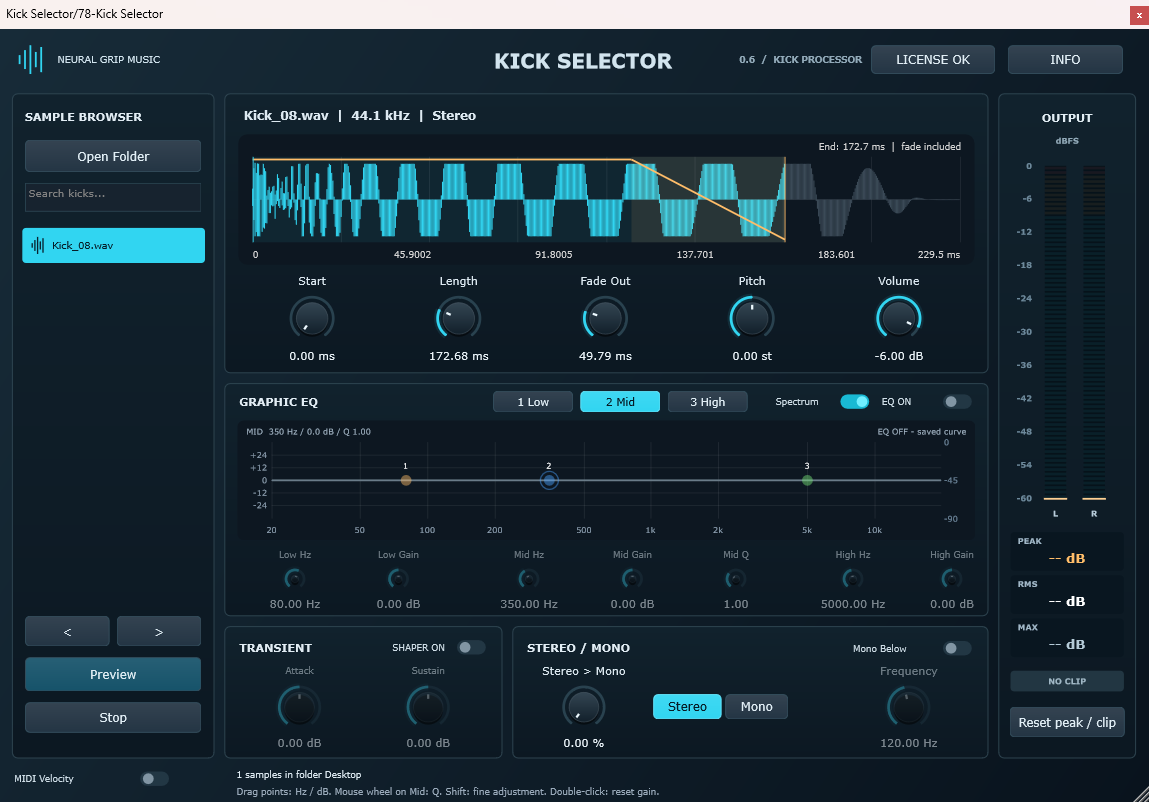The image size is (1149, 802).
Task: Click EQ point 2 on the graph
Action: (x=549, y=480)
